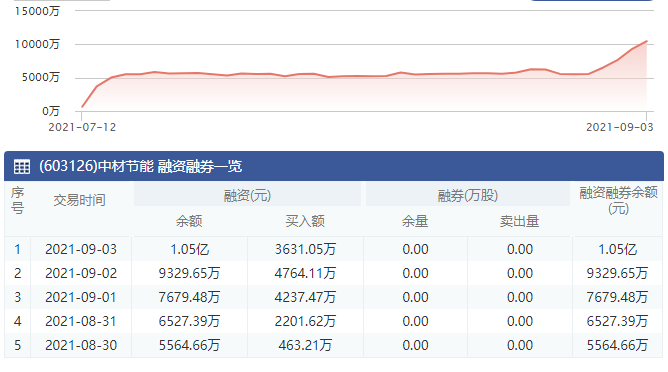Click 融资融券余额 5564.66万 in last column
Viewport: 668px width, 372px height.
tap(617, 345)
